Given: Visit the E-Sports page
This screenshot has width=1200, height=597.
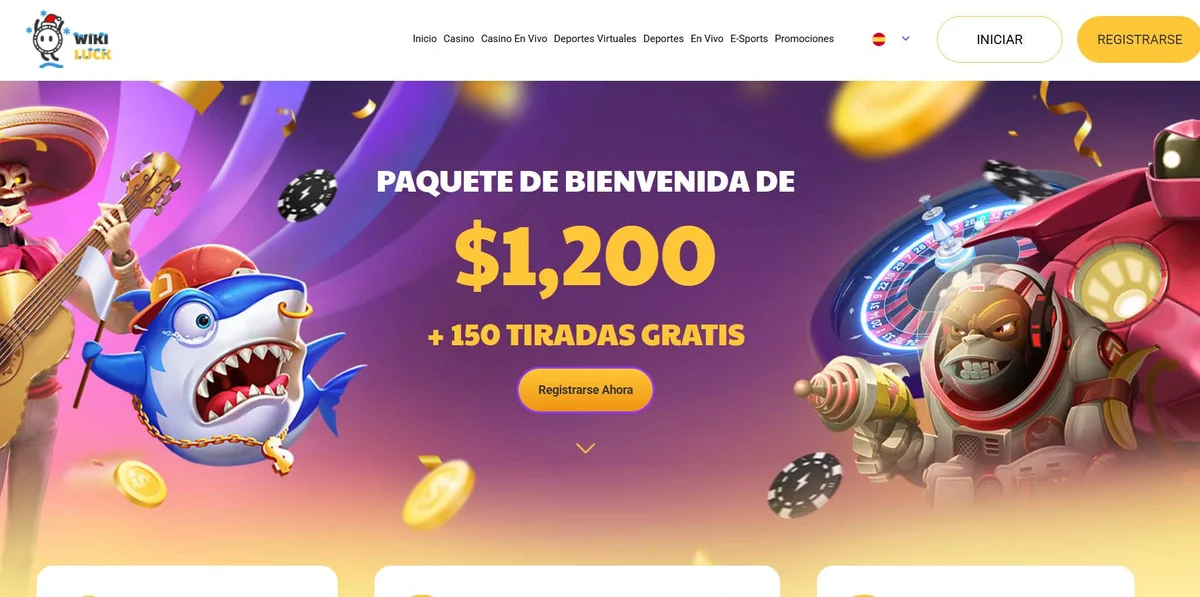Looking at the screenshot, I should point(749,39).
